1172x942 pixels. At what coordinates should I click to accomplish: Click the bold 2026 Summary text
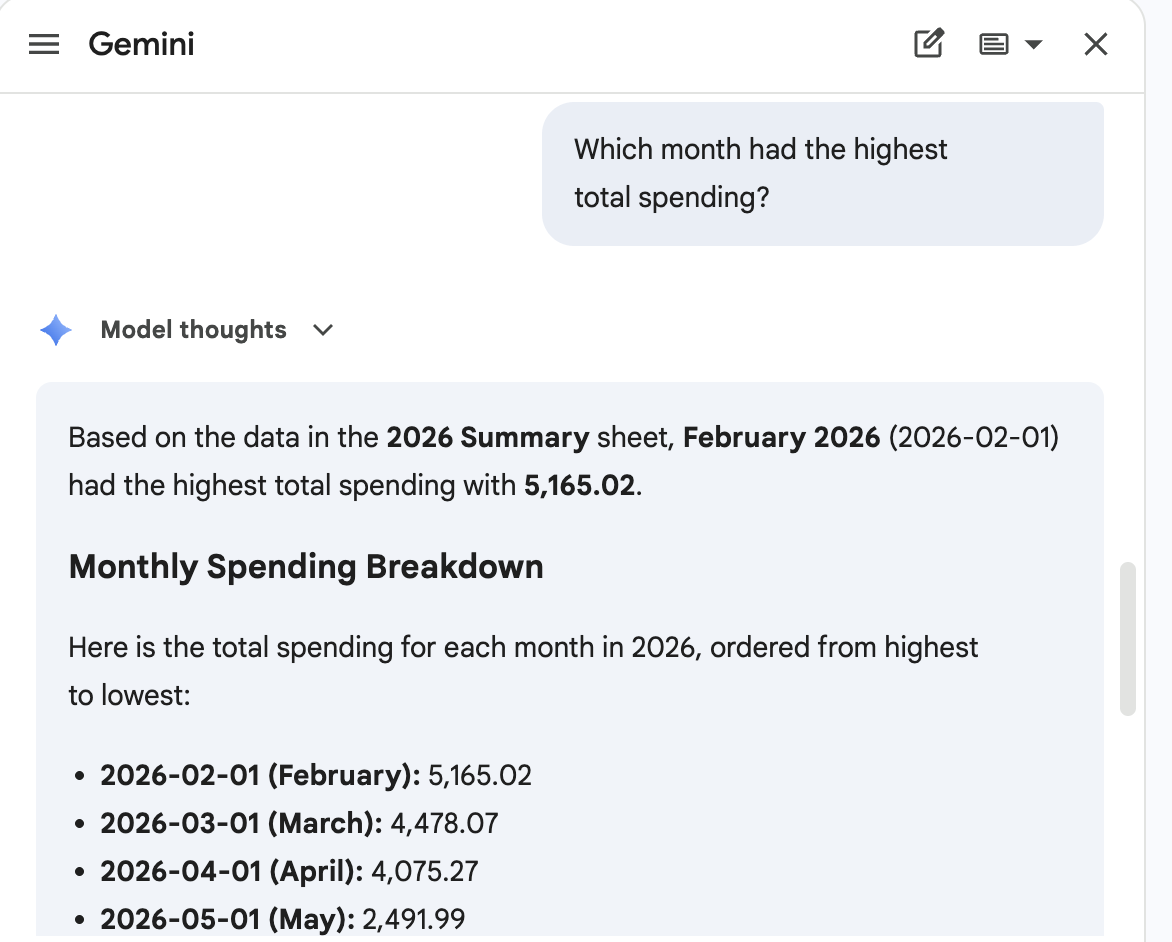487,437
